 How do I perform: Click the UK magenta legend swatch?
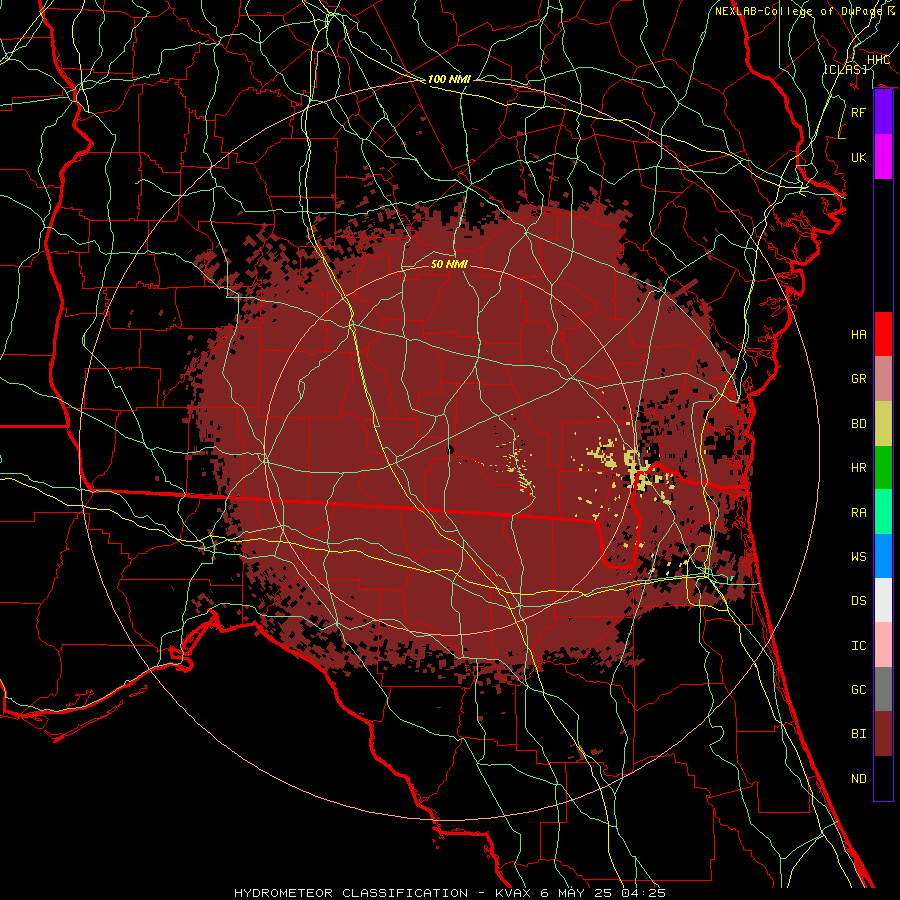pos(883,157)
